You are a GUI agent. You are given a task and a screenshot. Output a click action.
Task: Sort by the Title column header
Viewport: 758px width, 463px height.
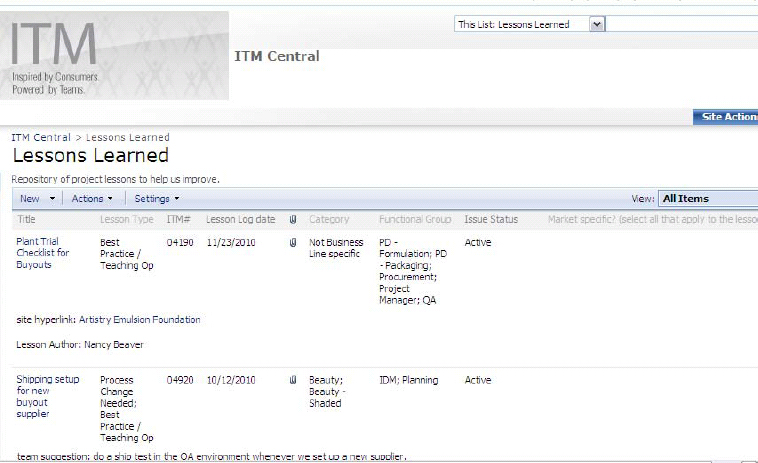(x=27, y=219)
